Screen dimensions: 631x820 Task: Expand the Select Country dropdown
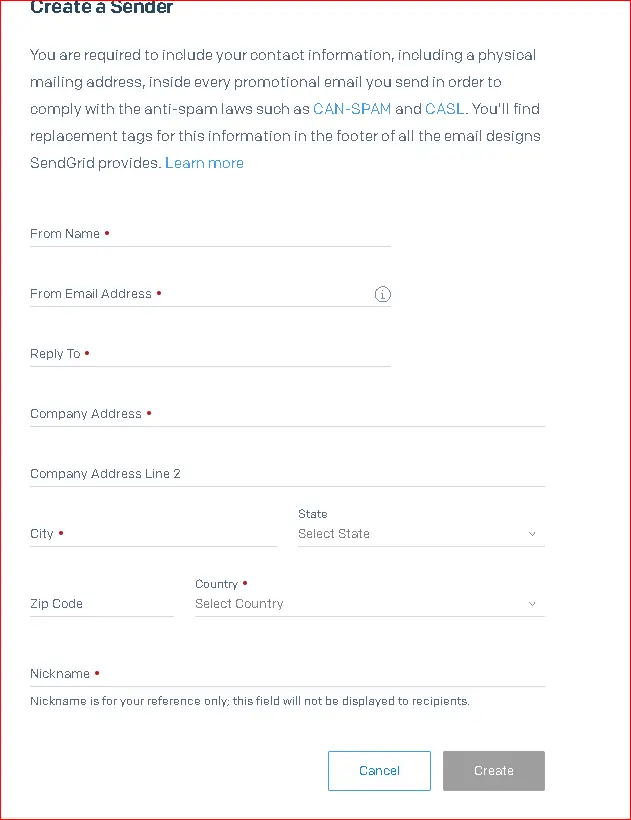(370, 604)
